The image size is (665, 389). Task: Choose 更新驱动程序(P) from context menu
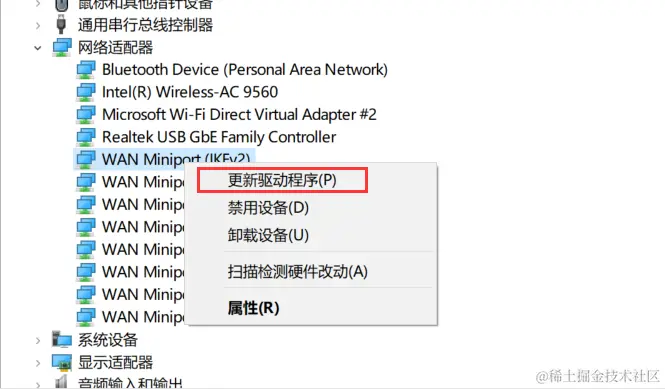point(282,180)
